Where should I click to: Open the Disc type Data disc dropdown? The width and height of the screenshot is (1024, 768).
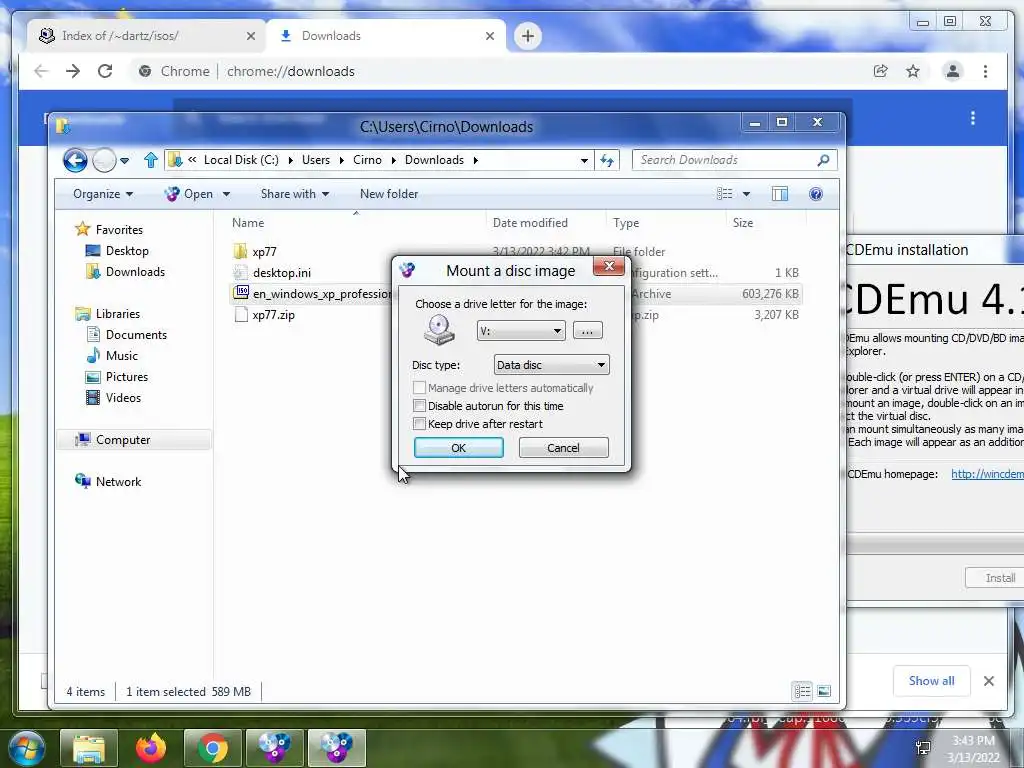pos(551,364)
